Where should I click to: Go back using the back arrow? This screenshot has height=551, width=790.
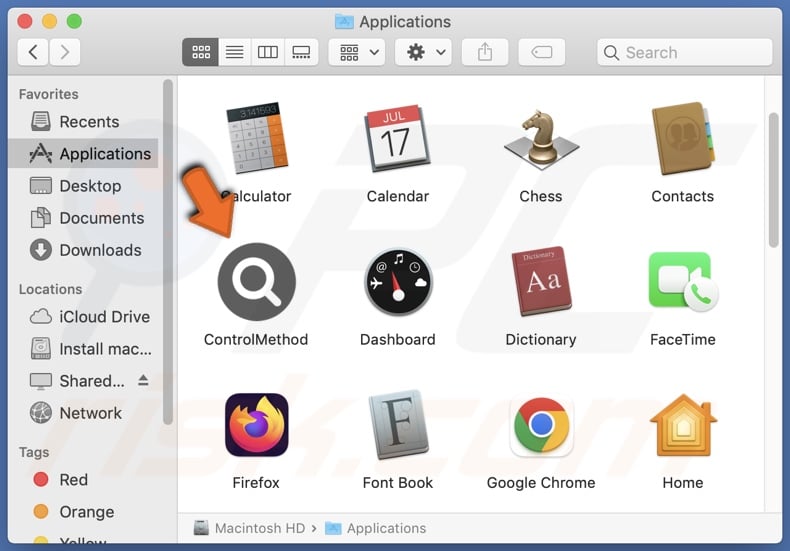(33, 52)
